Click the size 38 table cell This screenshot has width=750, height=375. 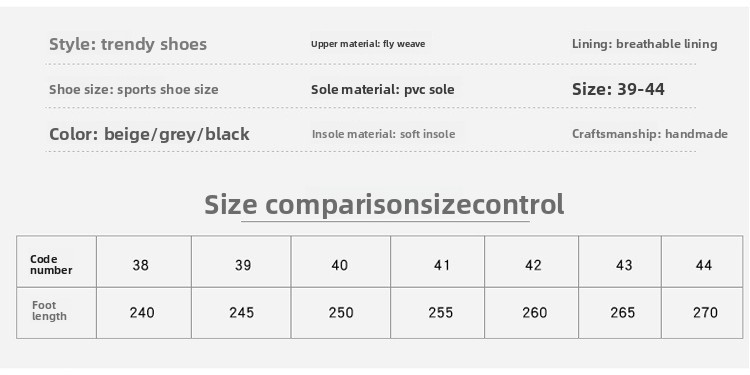[x=144, y=262]
